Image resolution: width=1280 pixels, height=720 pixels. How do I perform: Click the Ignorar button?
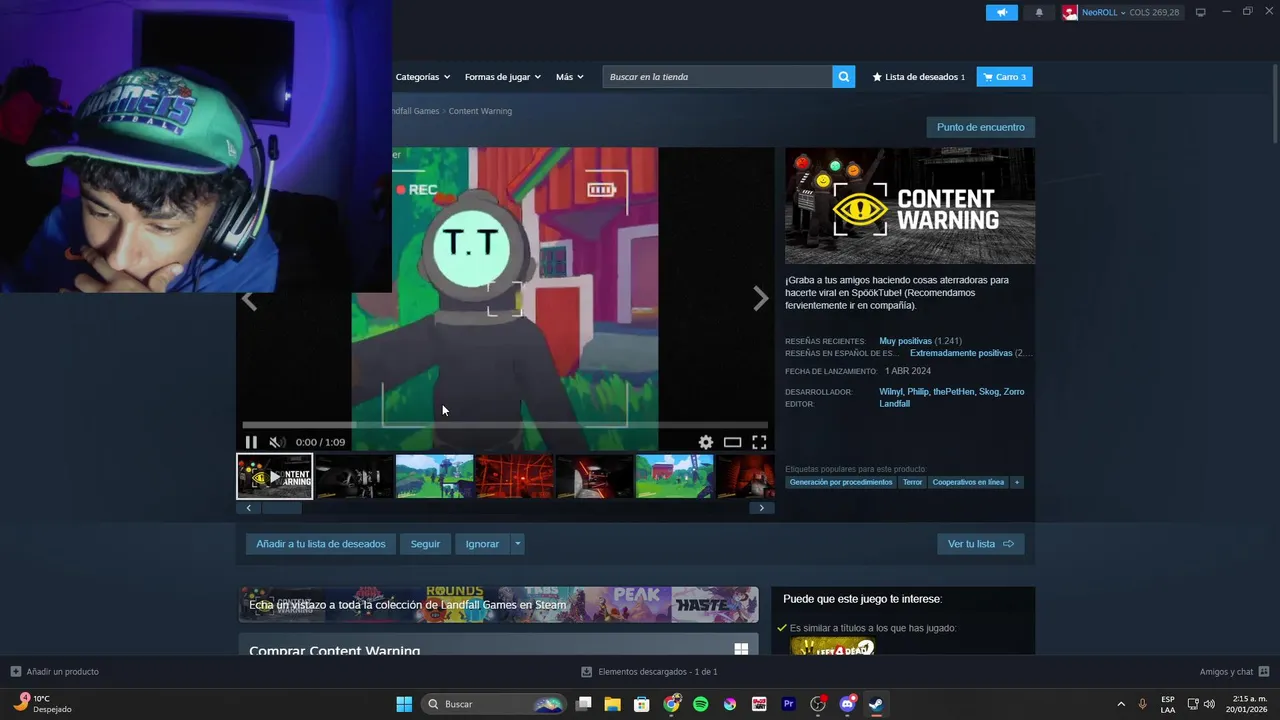(482, 544)
